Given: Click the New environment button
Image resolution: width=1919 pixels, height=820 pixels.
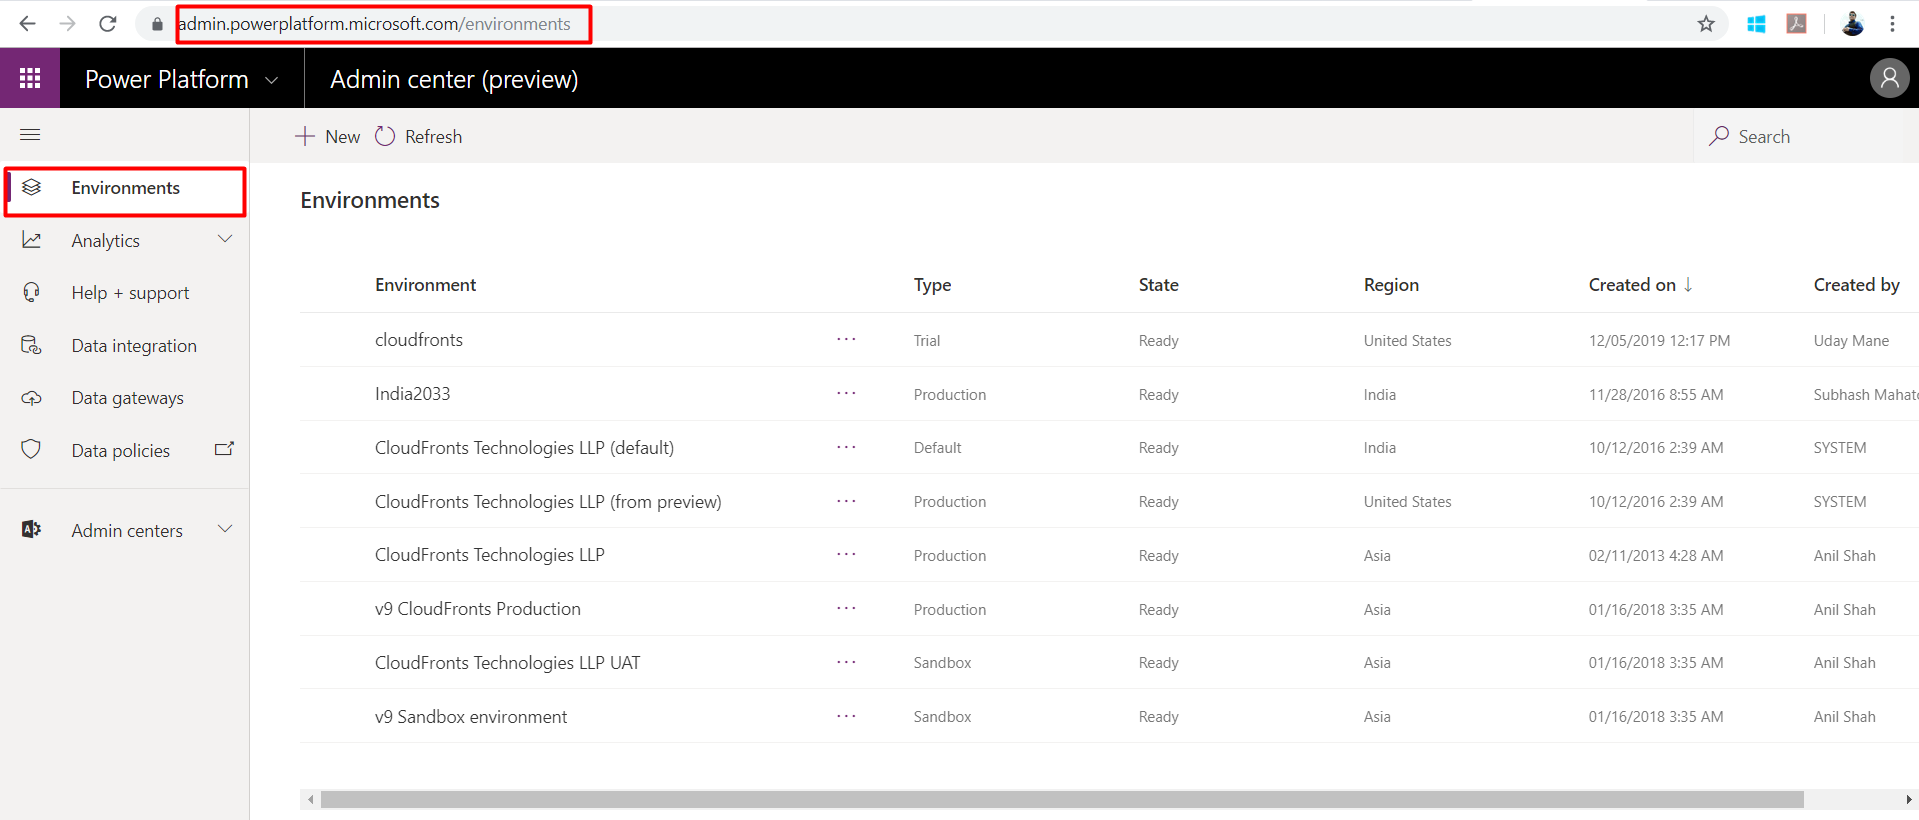Looking at the screenshot, I should [328, 136].
